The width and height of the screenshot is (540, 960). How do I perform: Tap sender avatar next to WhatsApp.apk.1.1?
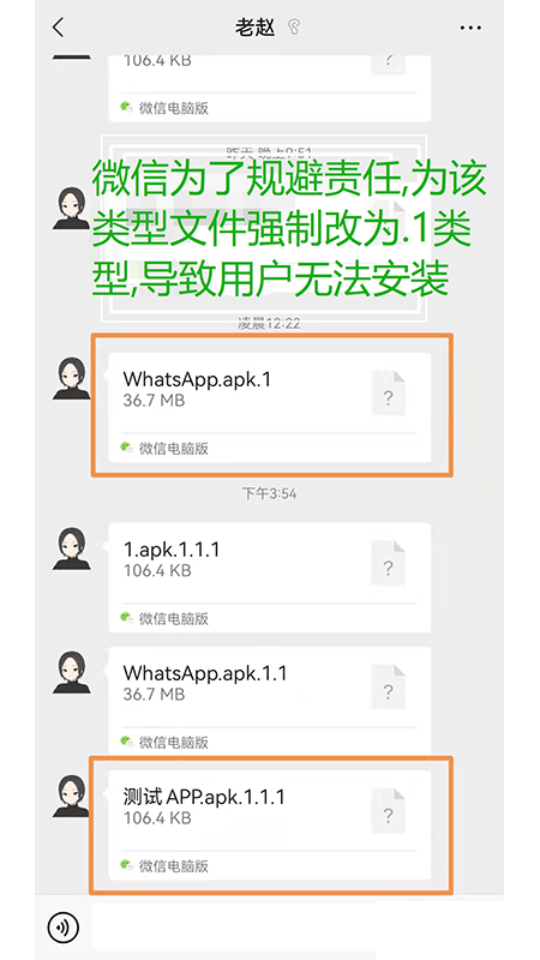pyautogui.click(x=71, y=672)
